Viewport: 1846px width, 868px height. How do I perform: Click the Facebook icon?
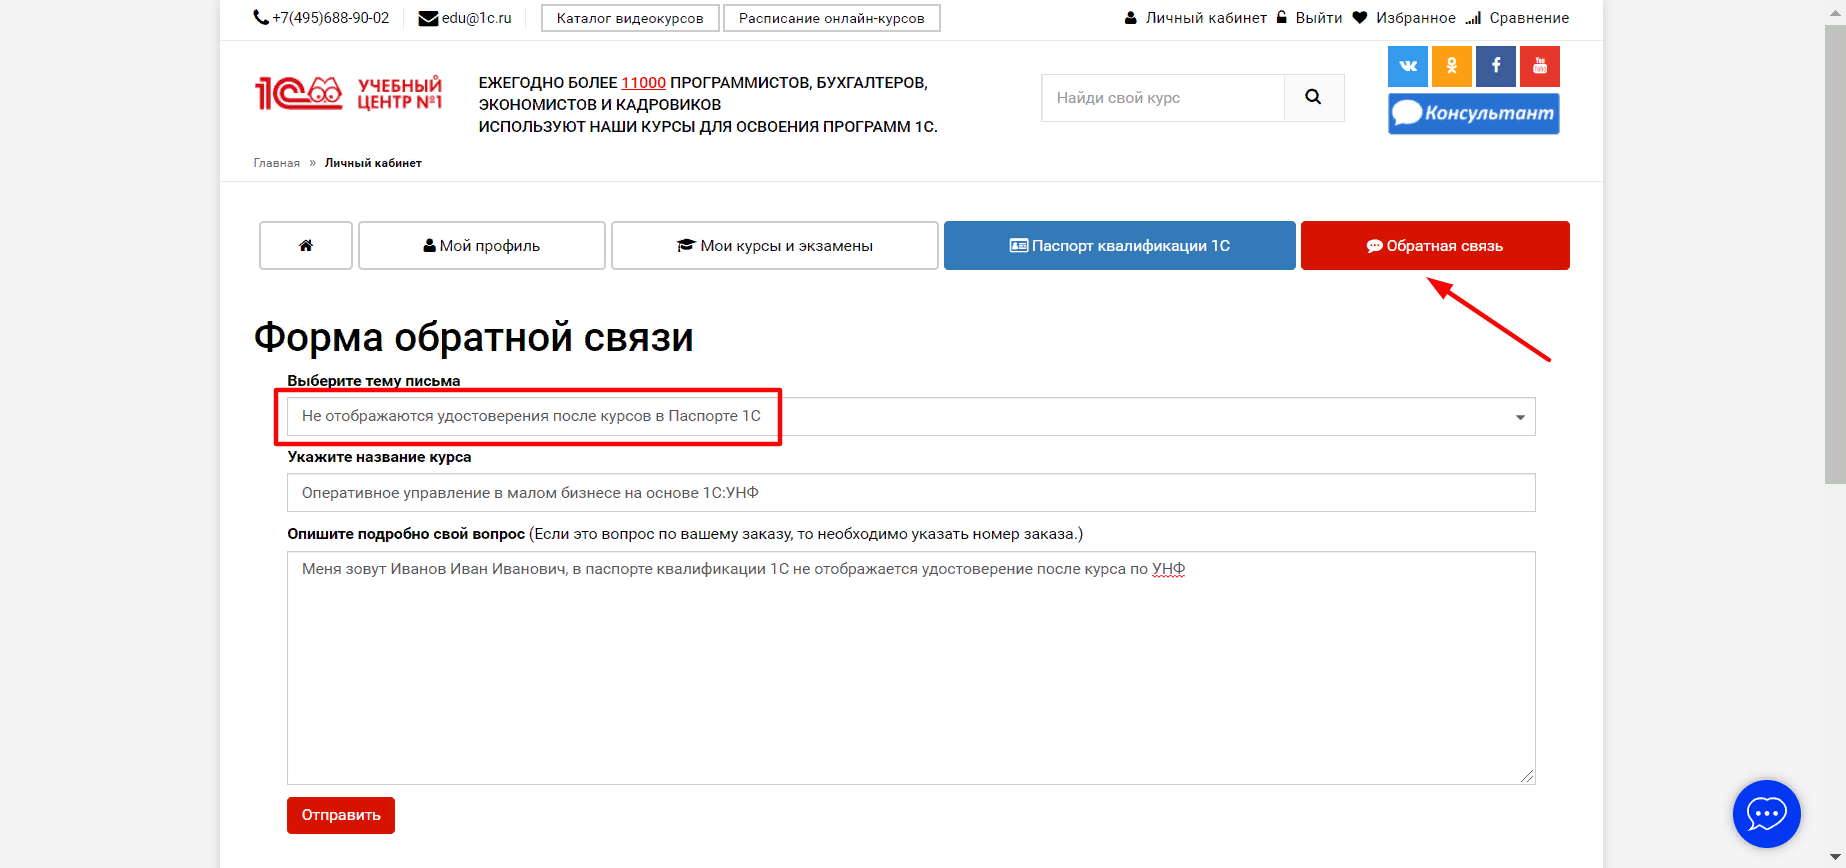tap(1496, 67)
